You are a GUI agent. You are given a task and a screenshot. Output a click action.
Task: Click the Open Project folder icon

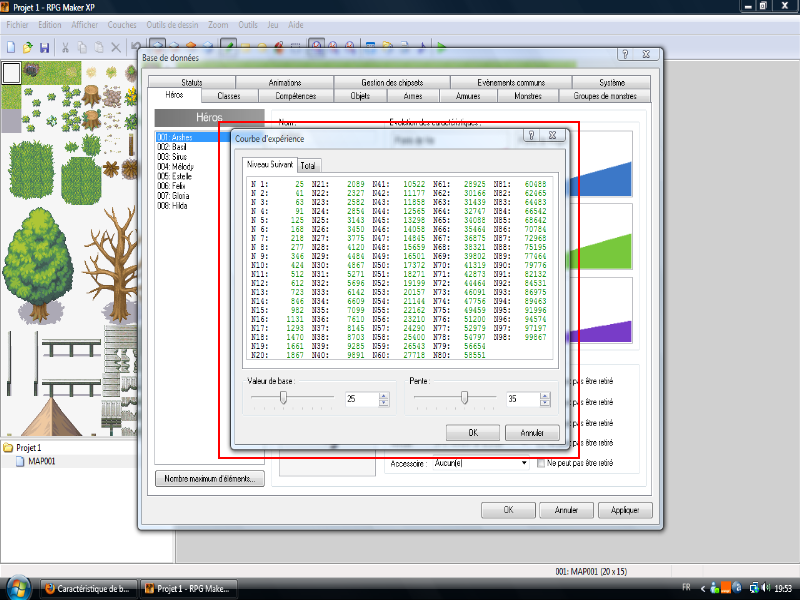(28, 46)
